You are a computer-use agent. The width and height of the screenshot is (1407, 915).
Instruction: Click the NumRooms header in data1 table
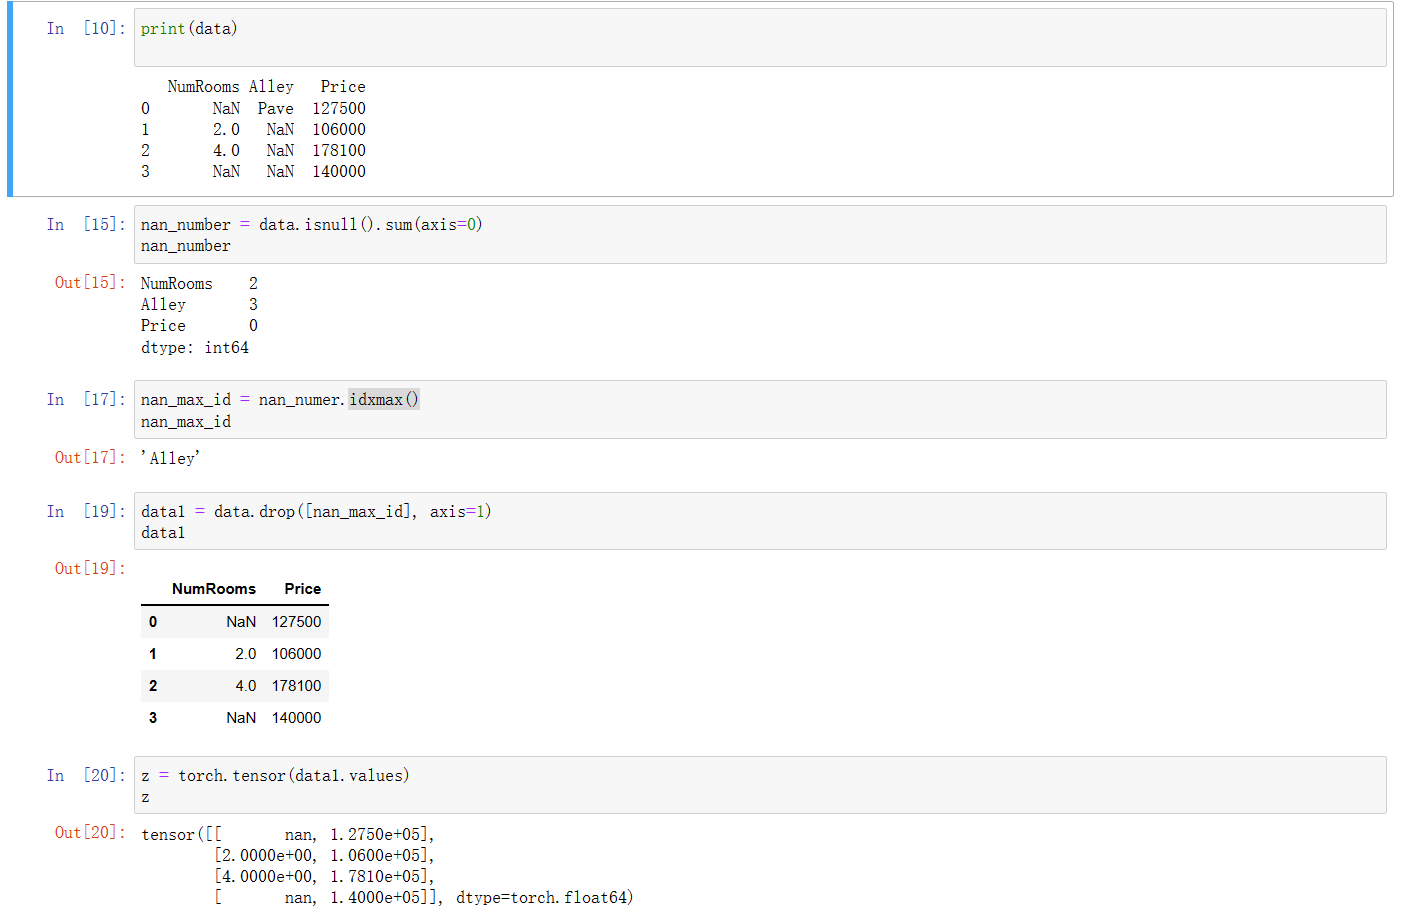(214, 589)
